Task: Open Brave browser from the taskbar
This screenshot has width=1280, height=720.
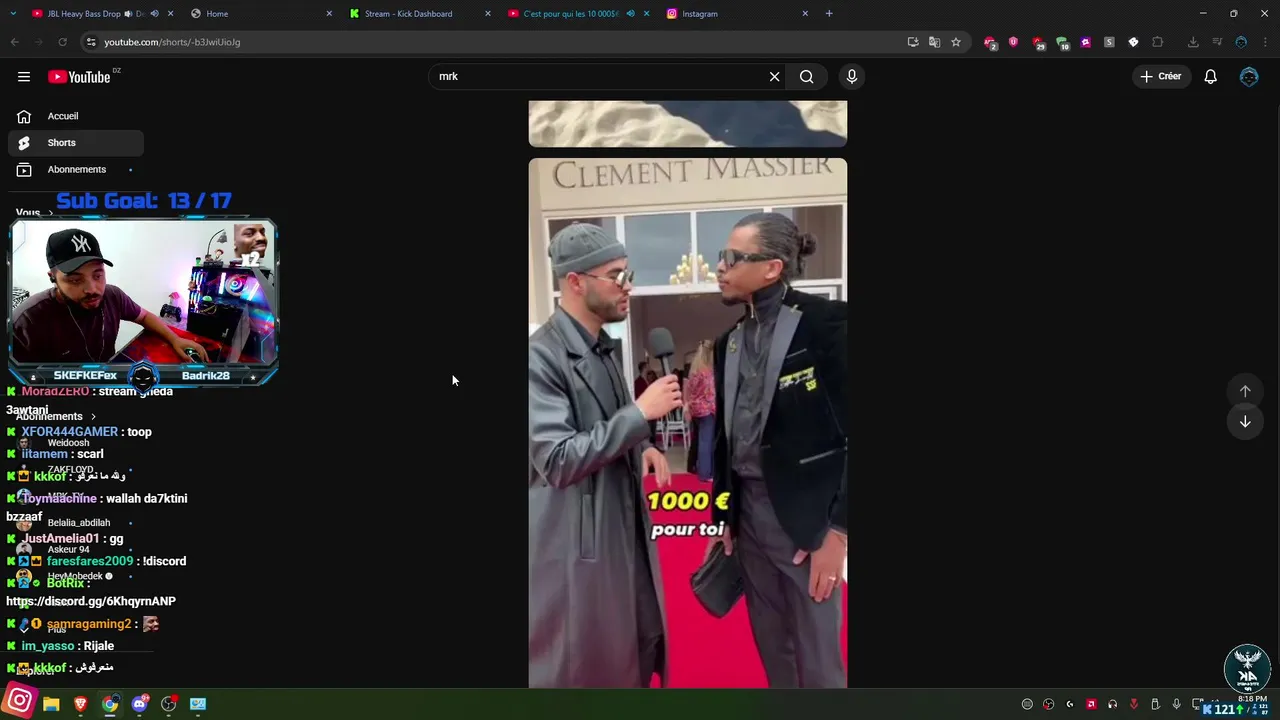Action: [x=81, y=704]
